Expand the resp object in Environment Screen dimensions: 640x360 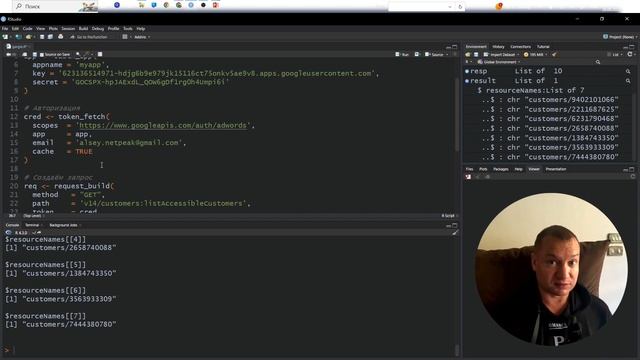467,71
